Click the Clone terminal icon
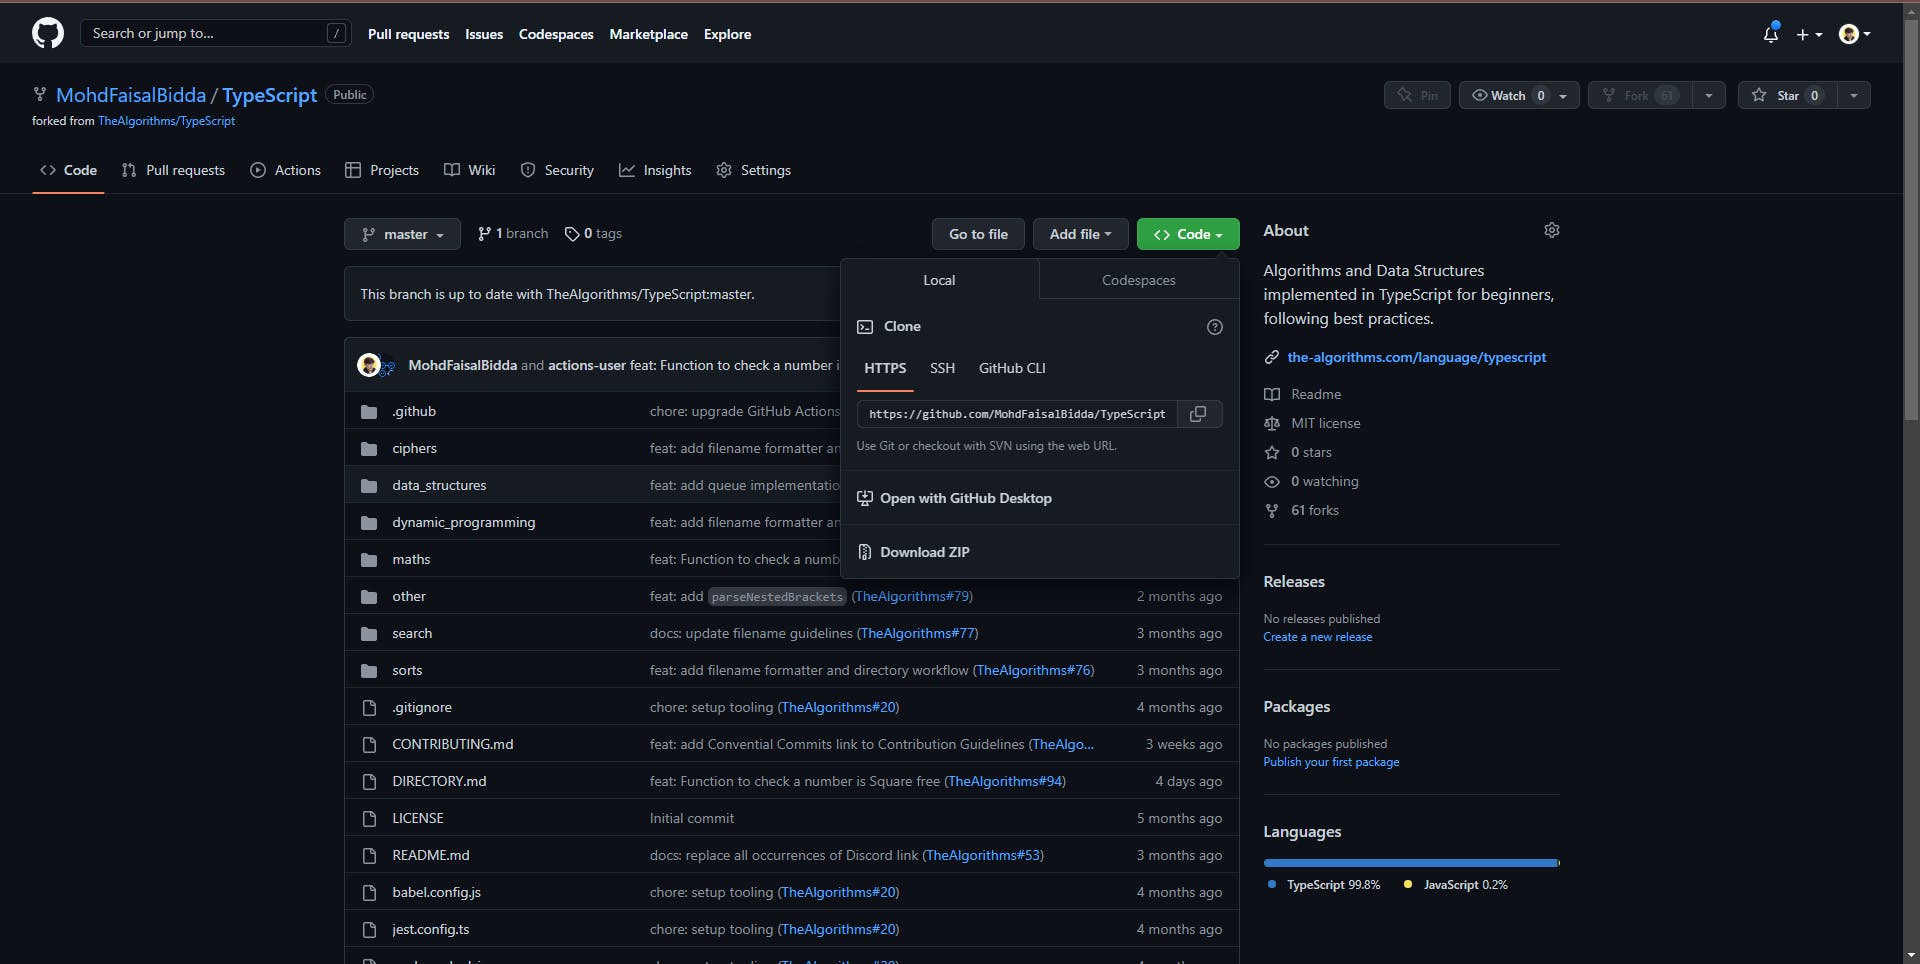This screenshot has width=1920, height=964. point(865,327)
